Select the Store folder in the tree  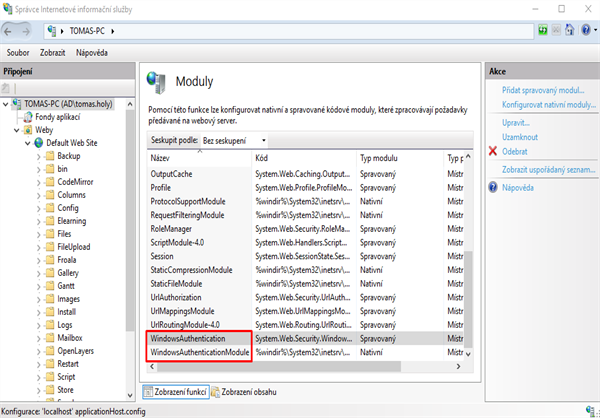(65, 390)
